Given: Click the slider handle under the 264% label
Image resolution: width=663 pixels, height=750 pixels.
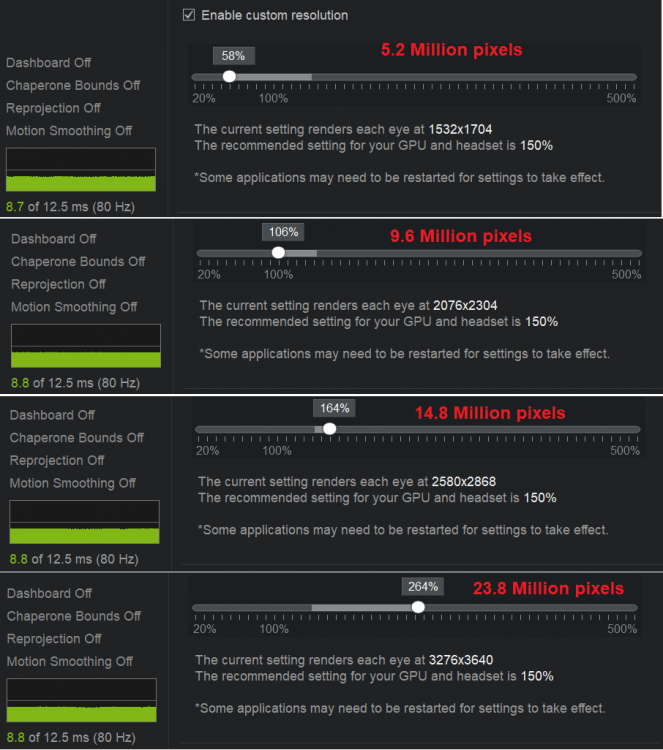Looking at the screenshot, I should [x=418, y=606].
